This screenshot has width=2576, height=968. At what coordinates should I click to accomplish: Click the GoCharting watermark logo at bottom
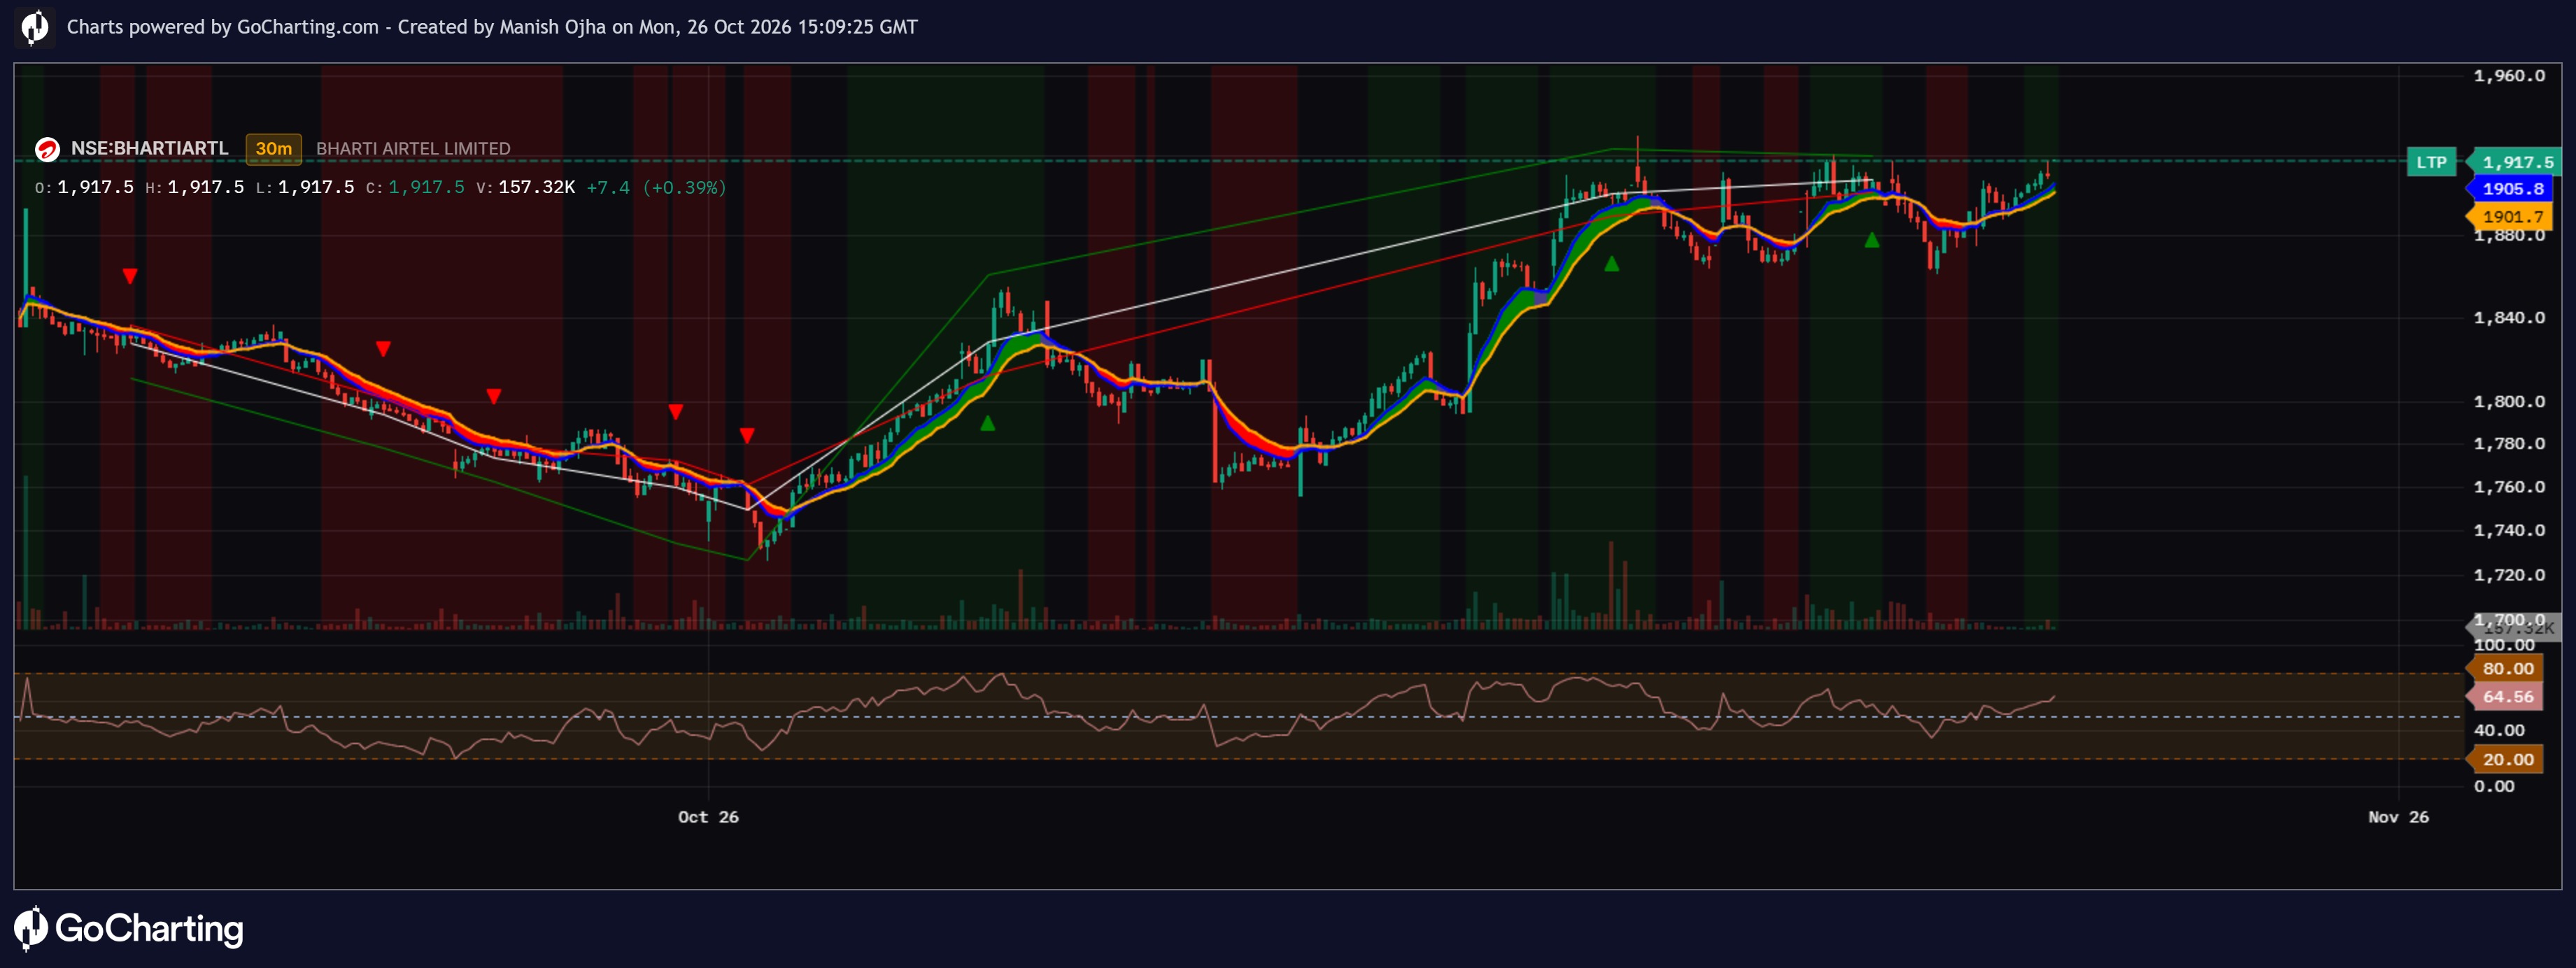click(x=129, y=929)
